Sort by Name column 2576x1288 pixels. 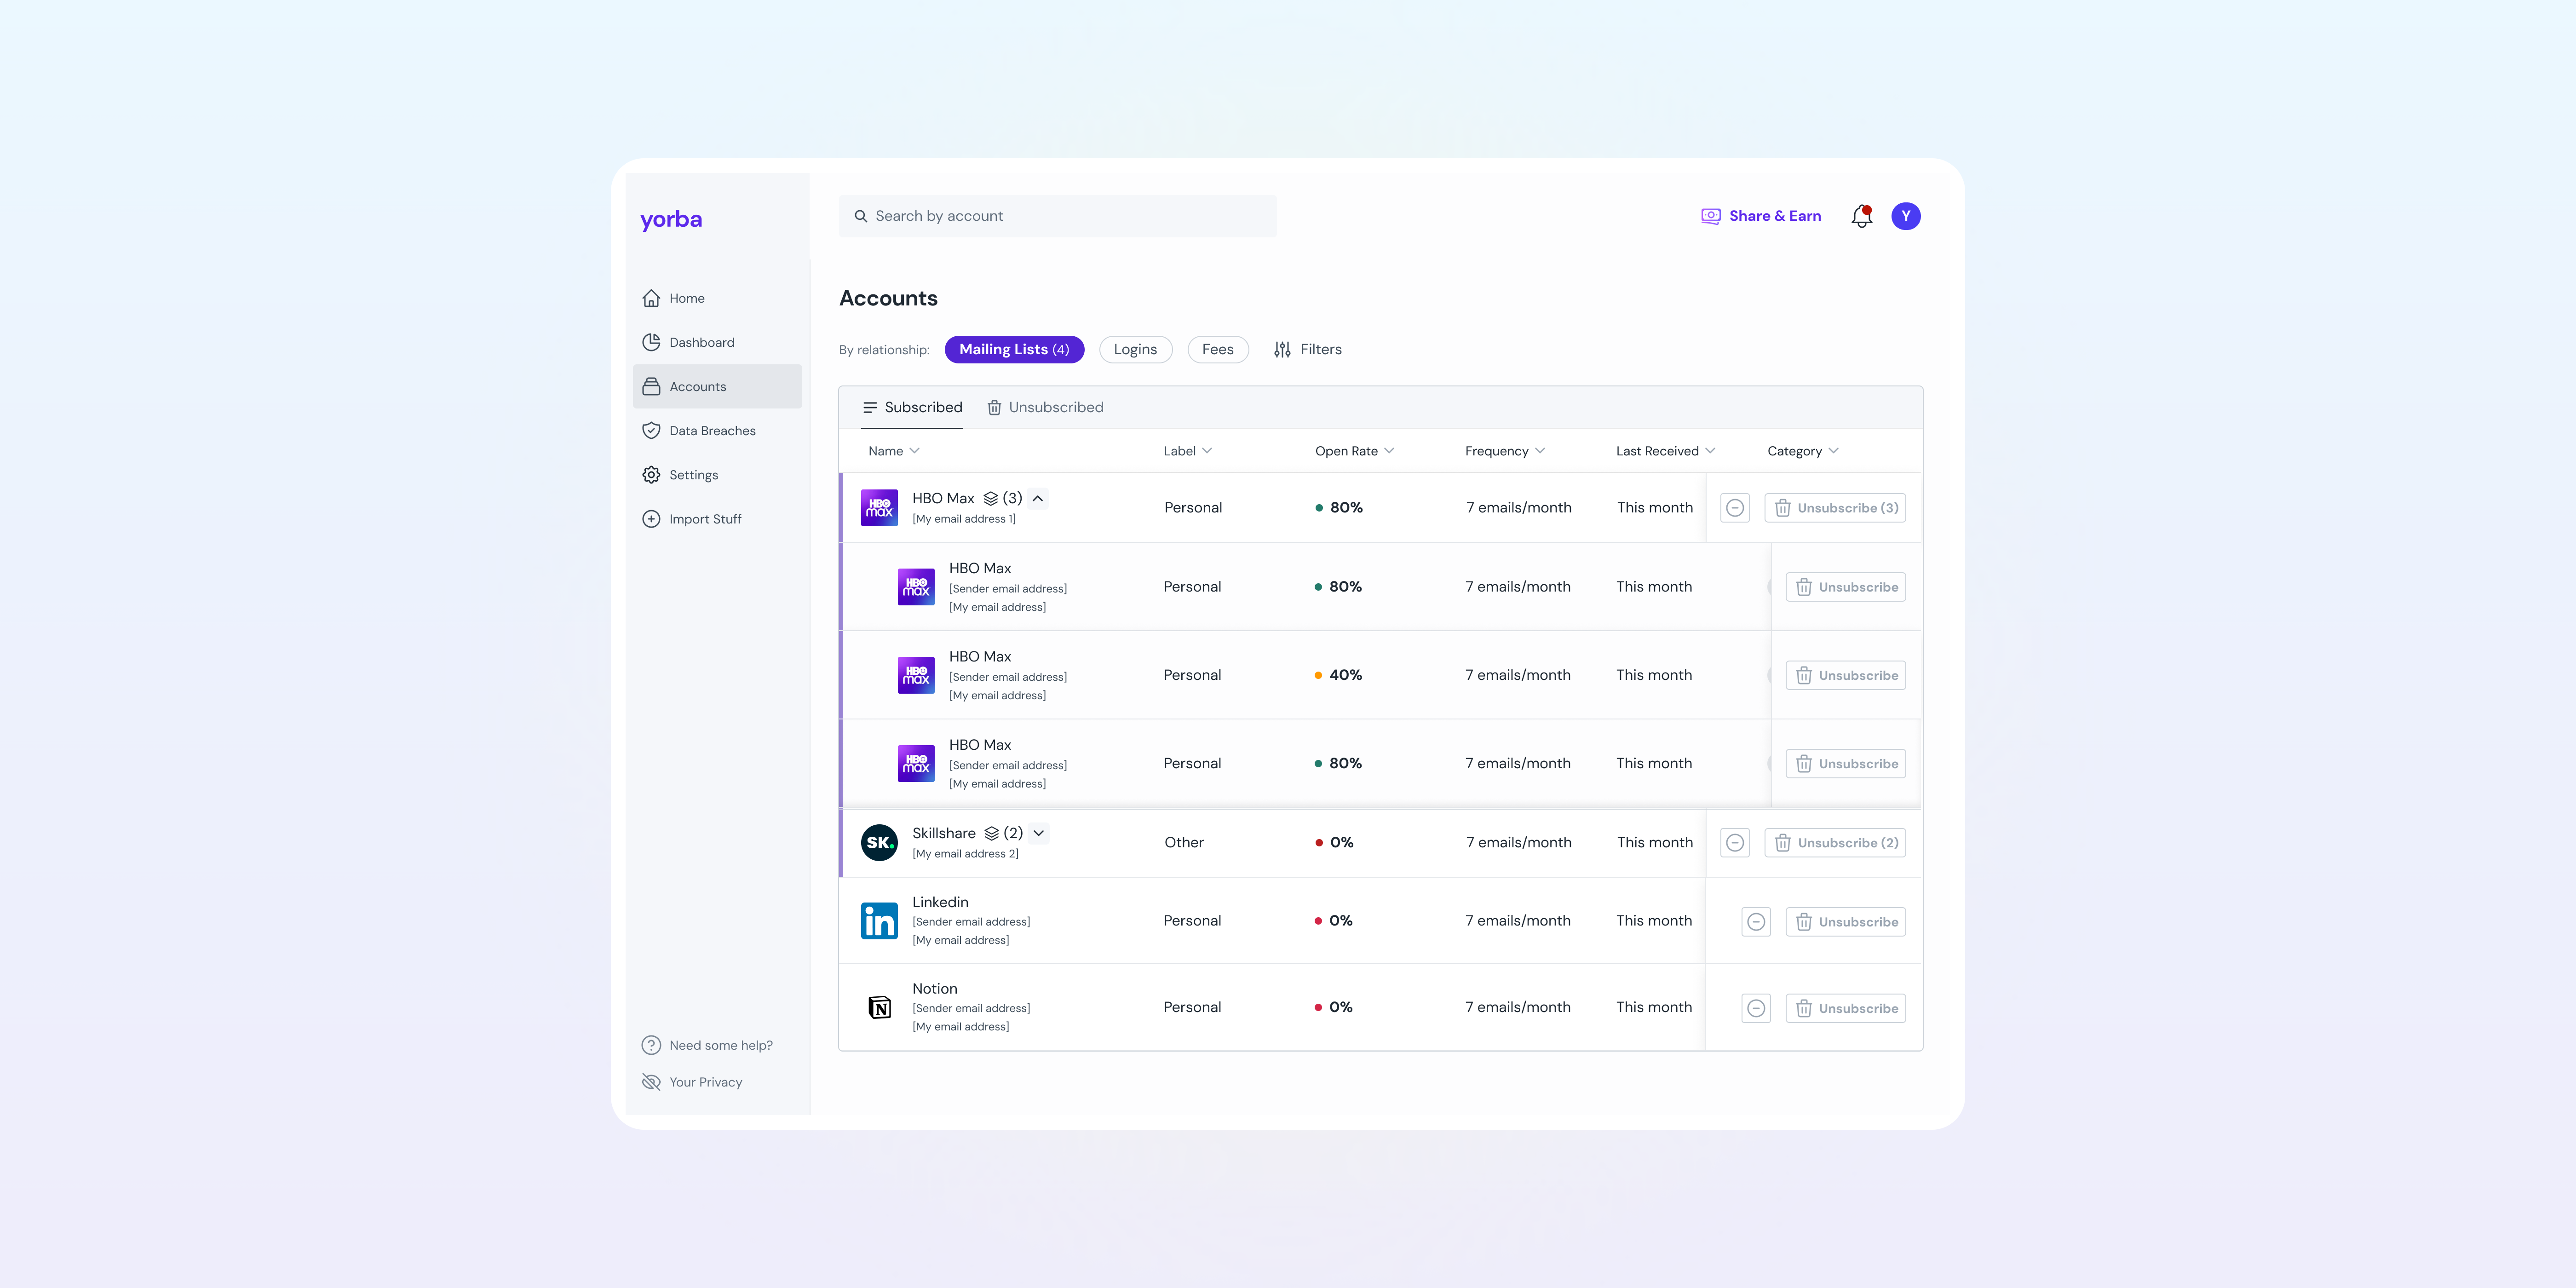[x=893, y=451]
